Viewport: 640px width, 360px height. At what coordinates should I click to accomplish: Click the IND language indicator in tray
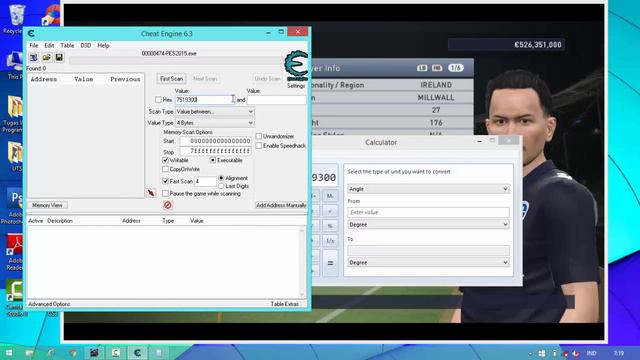[591, 353]
